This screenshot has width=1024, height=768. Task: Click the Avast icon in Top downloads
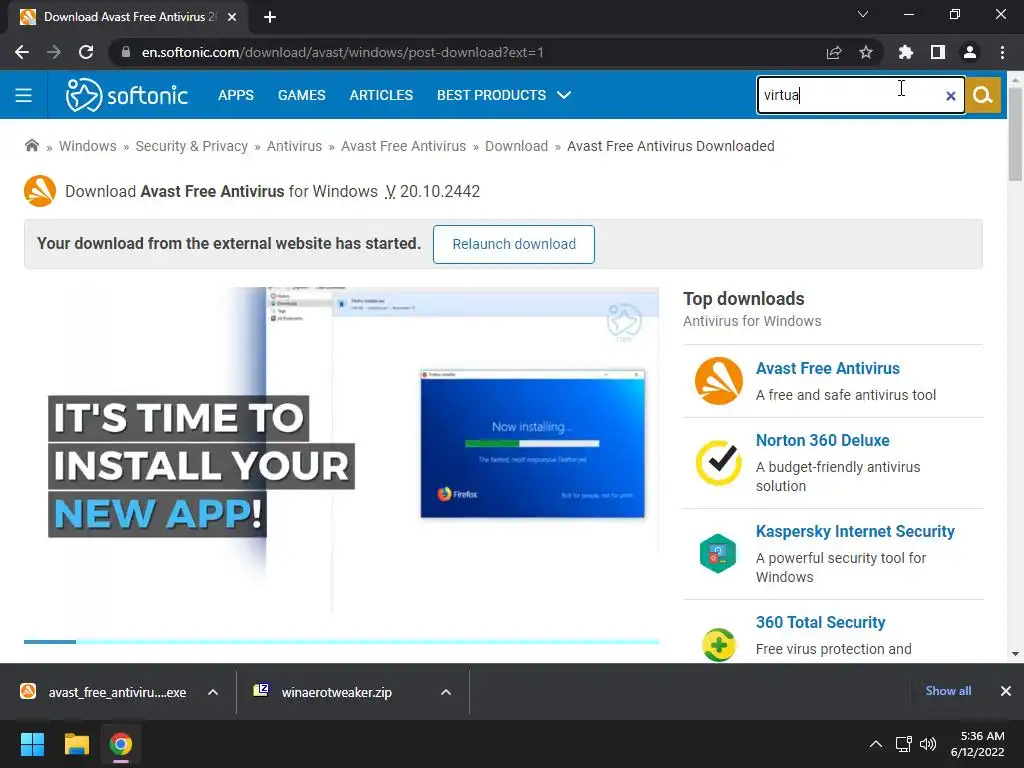[718, 381]
